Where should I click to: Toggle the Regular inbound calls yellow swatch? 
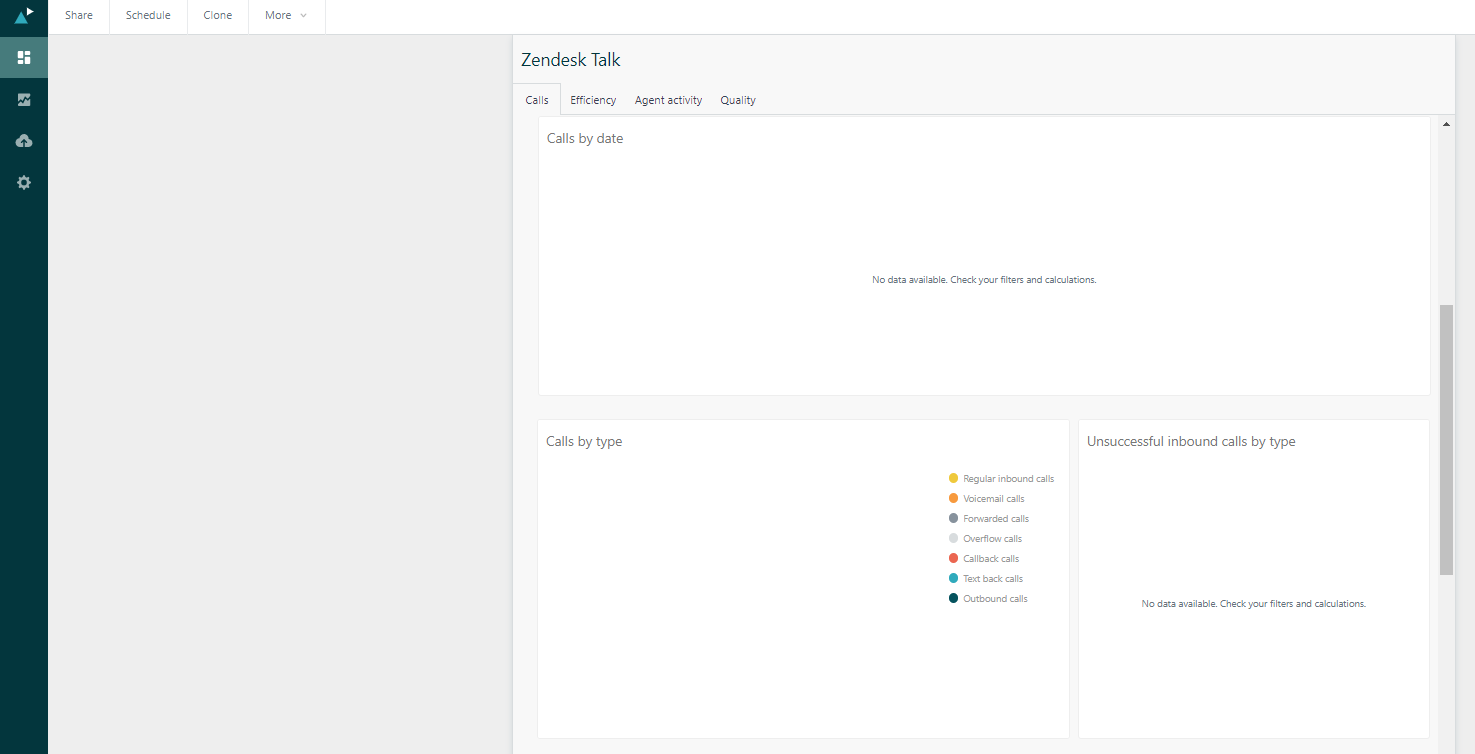953,478
